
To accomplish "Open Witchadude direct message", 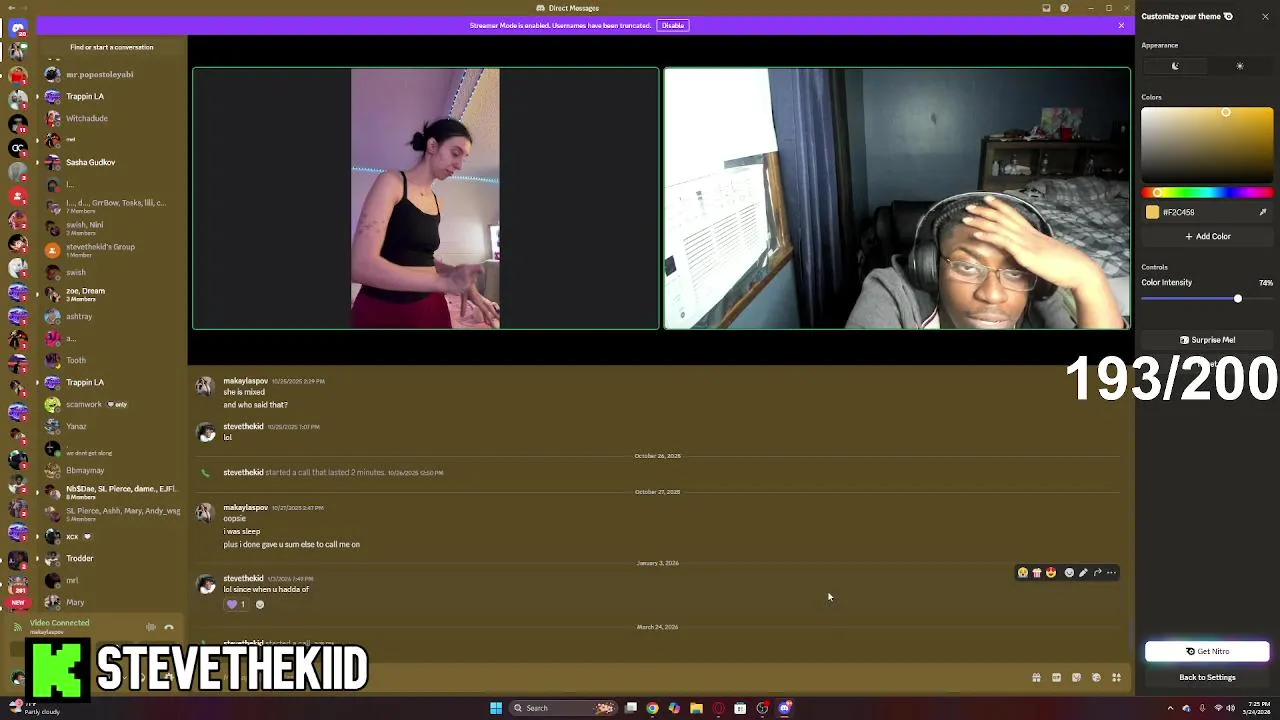I will click(112, 118).
